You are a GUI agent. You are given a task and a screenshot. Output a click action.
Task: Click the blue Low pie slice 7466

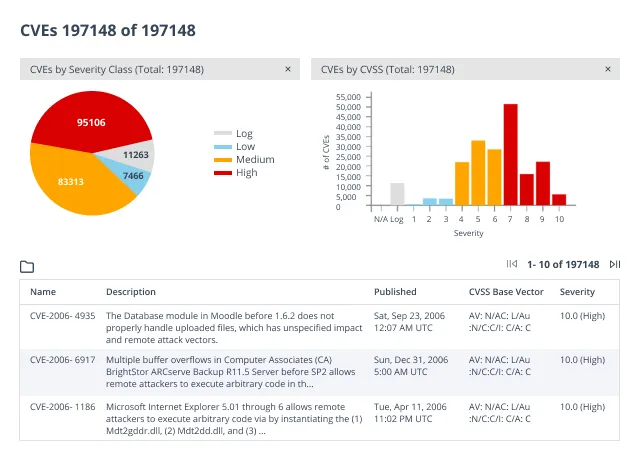[x=133, y=176]
